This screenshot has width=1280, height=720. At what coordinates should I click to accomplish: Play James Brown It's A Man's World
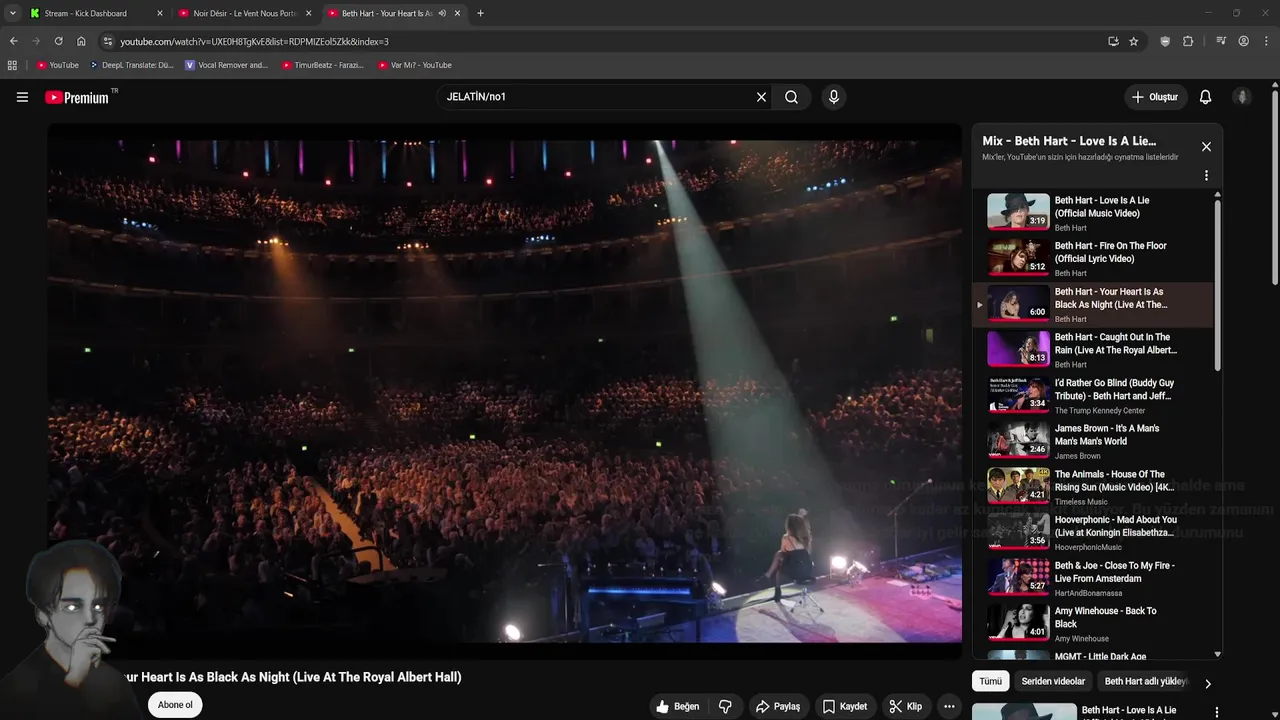pos(1094,441)
